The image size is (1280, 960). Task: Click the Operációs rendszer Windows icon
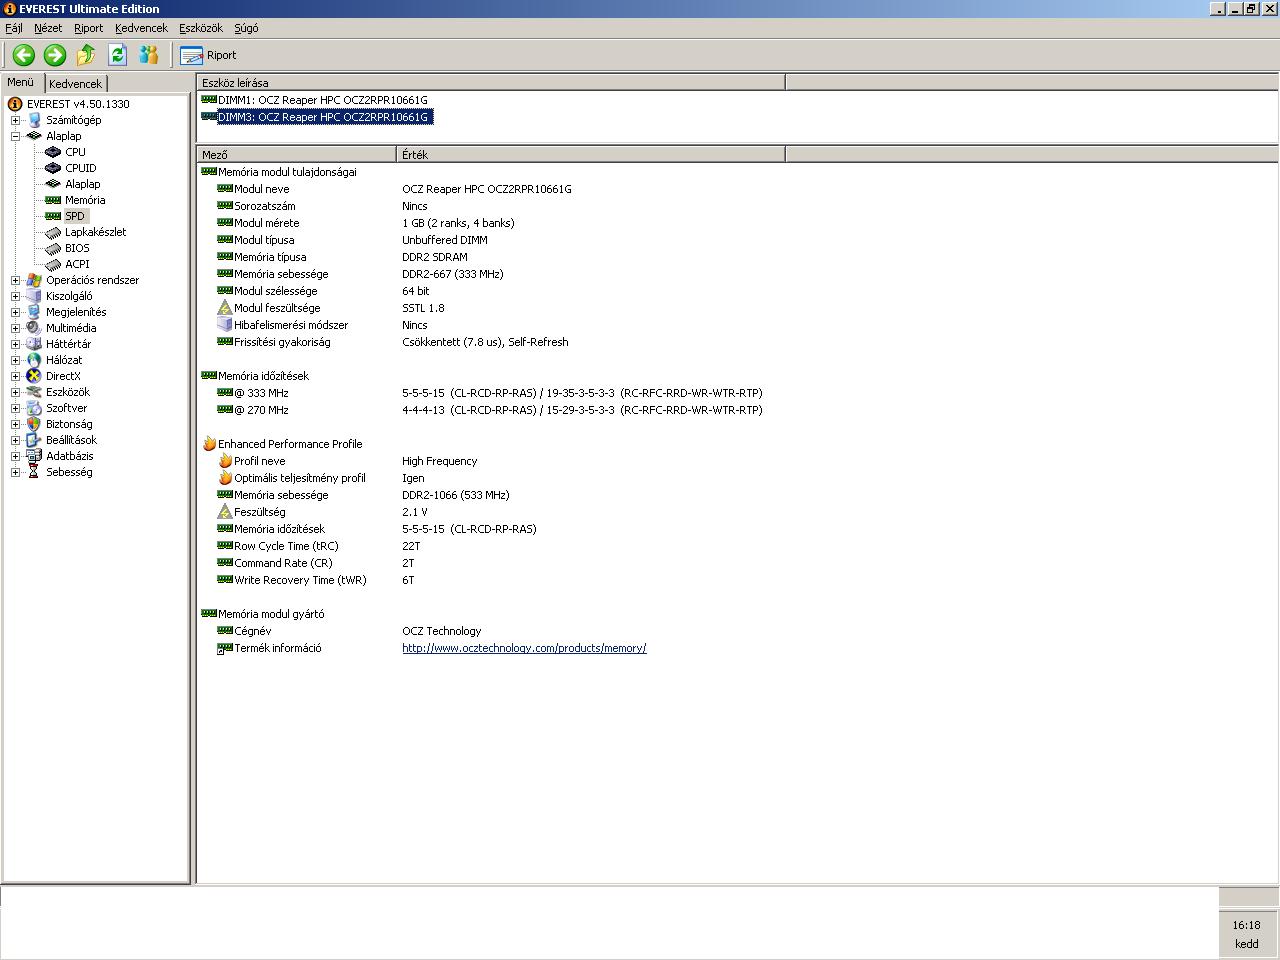(34, 280)
